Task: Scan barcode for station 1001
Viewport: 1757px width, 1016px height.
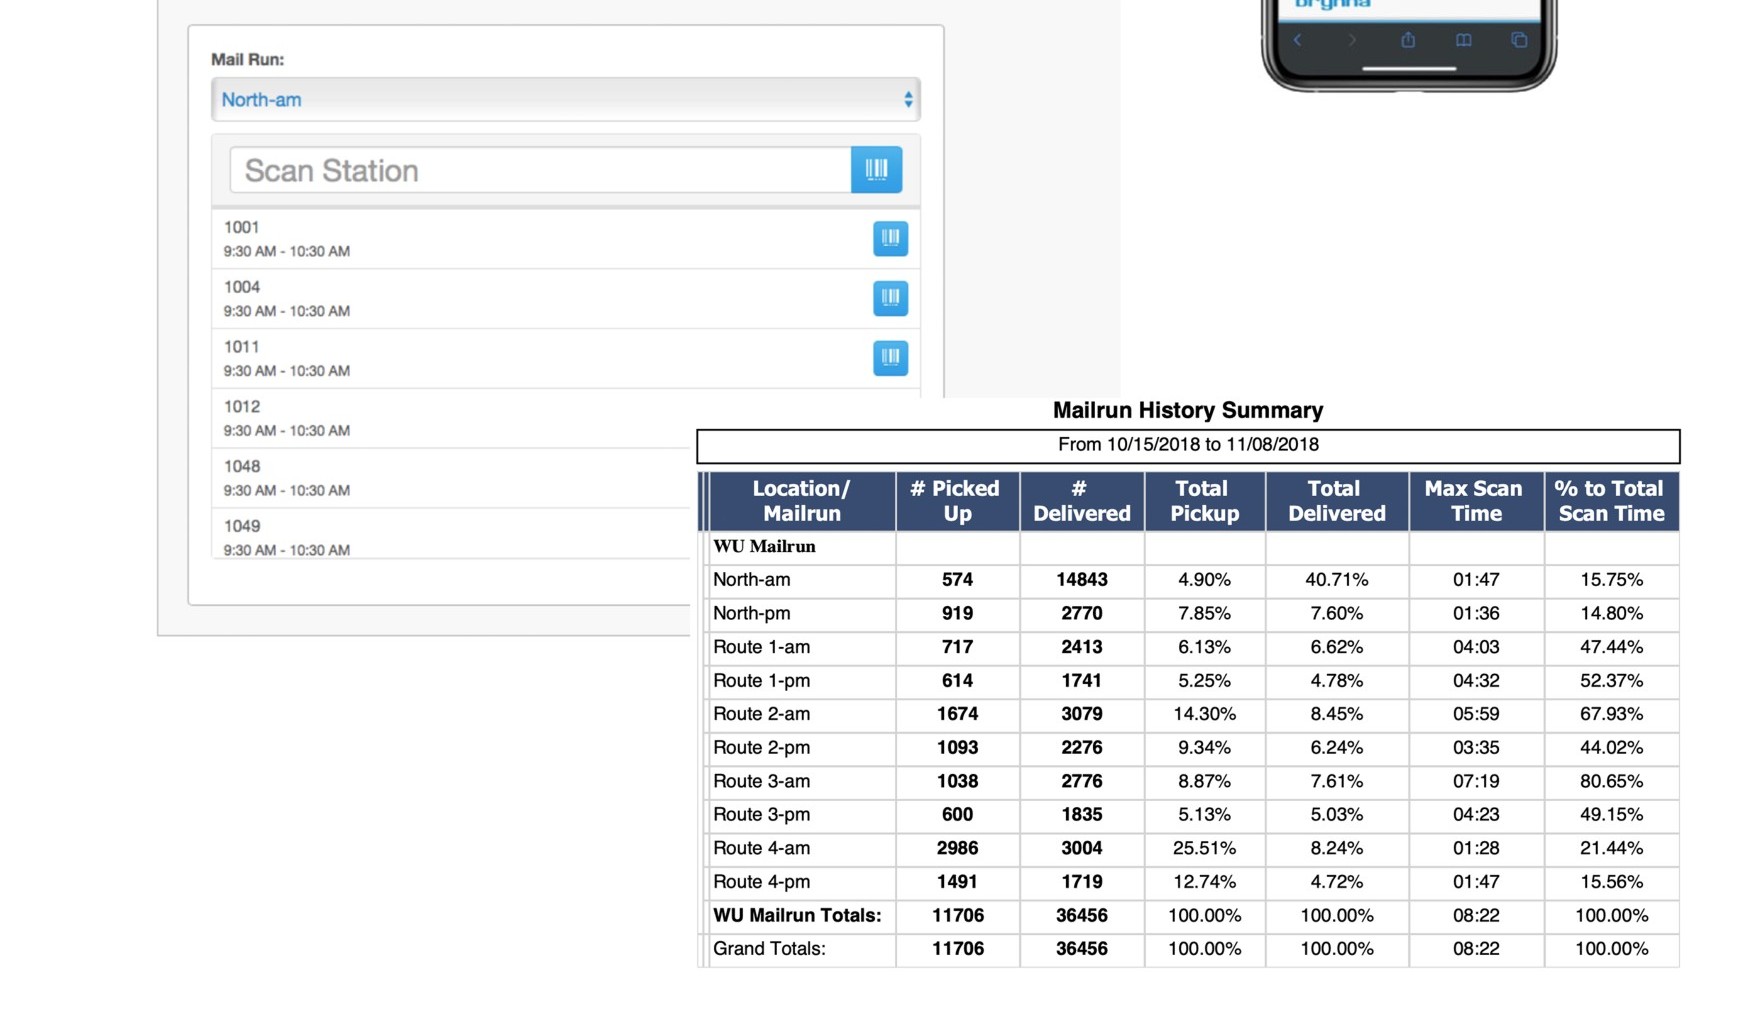Action: (x=890, y=238)
